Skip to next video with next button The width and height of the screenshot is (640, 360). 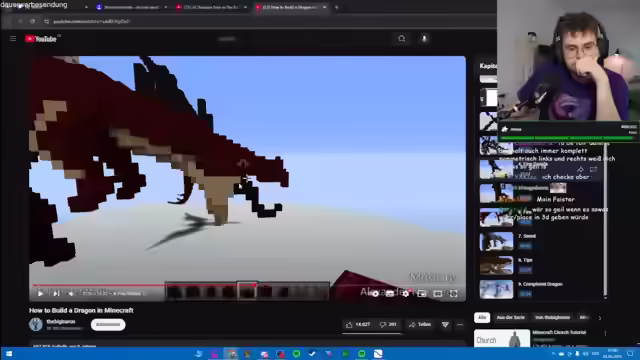coord(56,293)
